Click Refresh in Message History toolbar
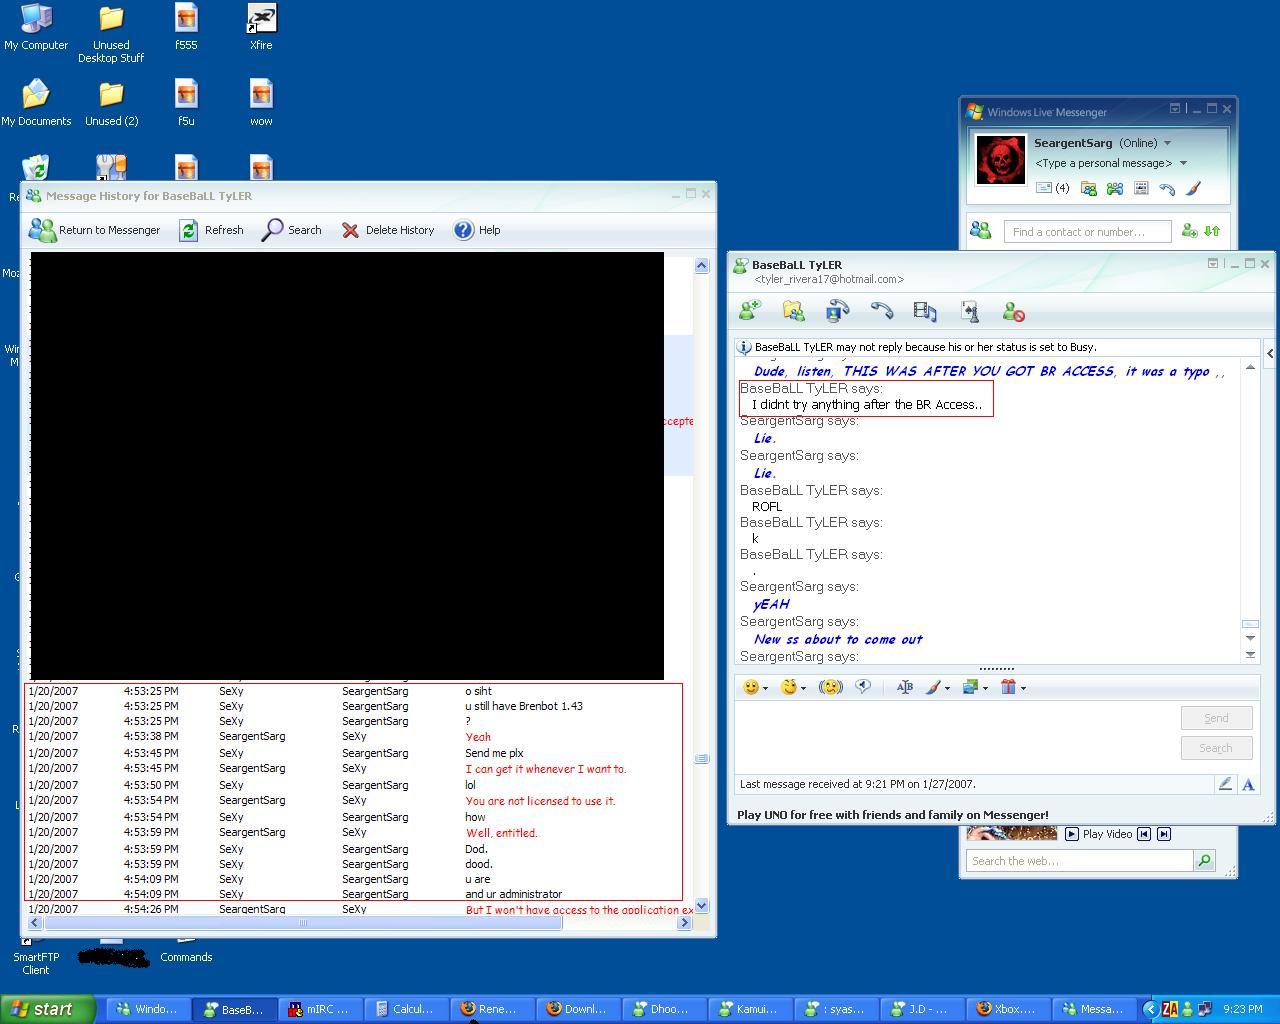This screenshot has width=1280, height=1024. pyautogui.click(x=212, y=230)
